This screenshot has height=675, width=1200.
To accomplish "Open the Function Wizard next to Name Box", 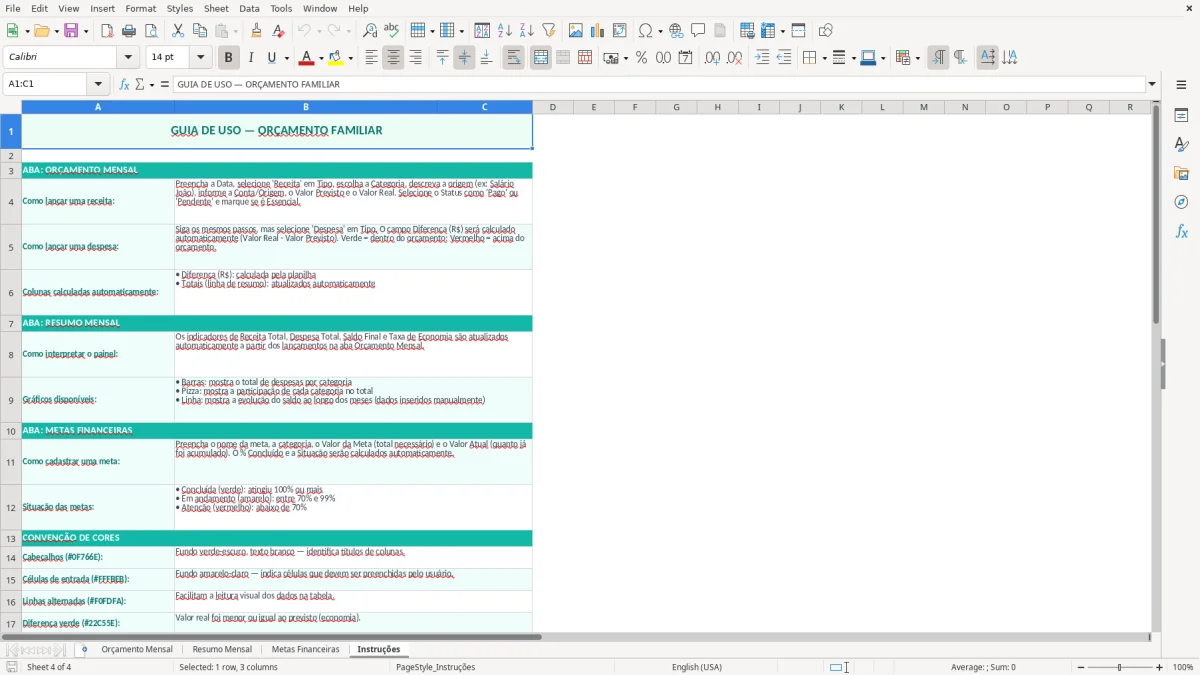I will (125, 84).
